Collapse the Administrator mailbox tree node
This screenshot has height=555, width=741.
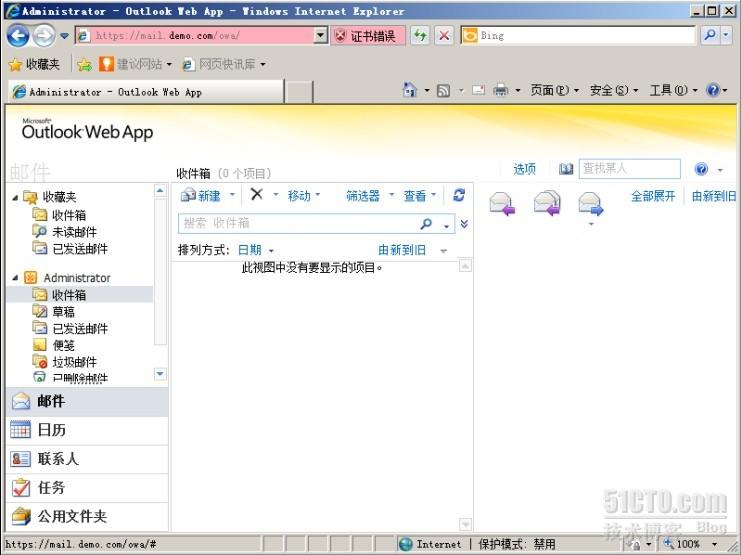coord(16,278)
